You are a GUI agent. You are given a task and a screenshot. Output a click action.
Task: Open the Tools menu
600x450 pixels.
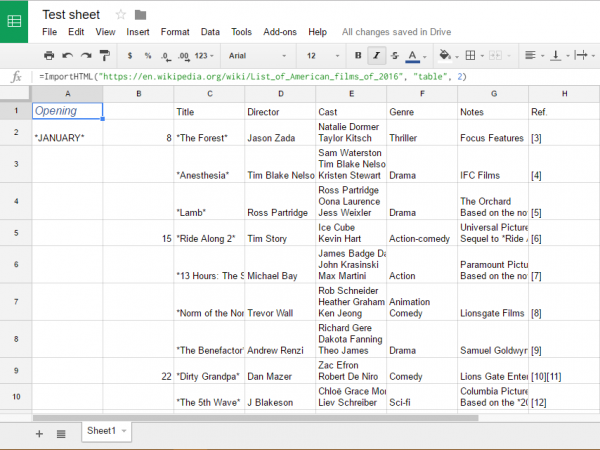(x=241, y=32)
